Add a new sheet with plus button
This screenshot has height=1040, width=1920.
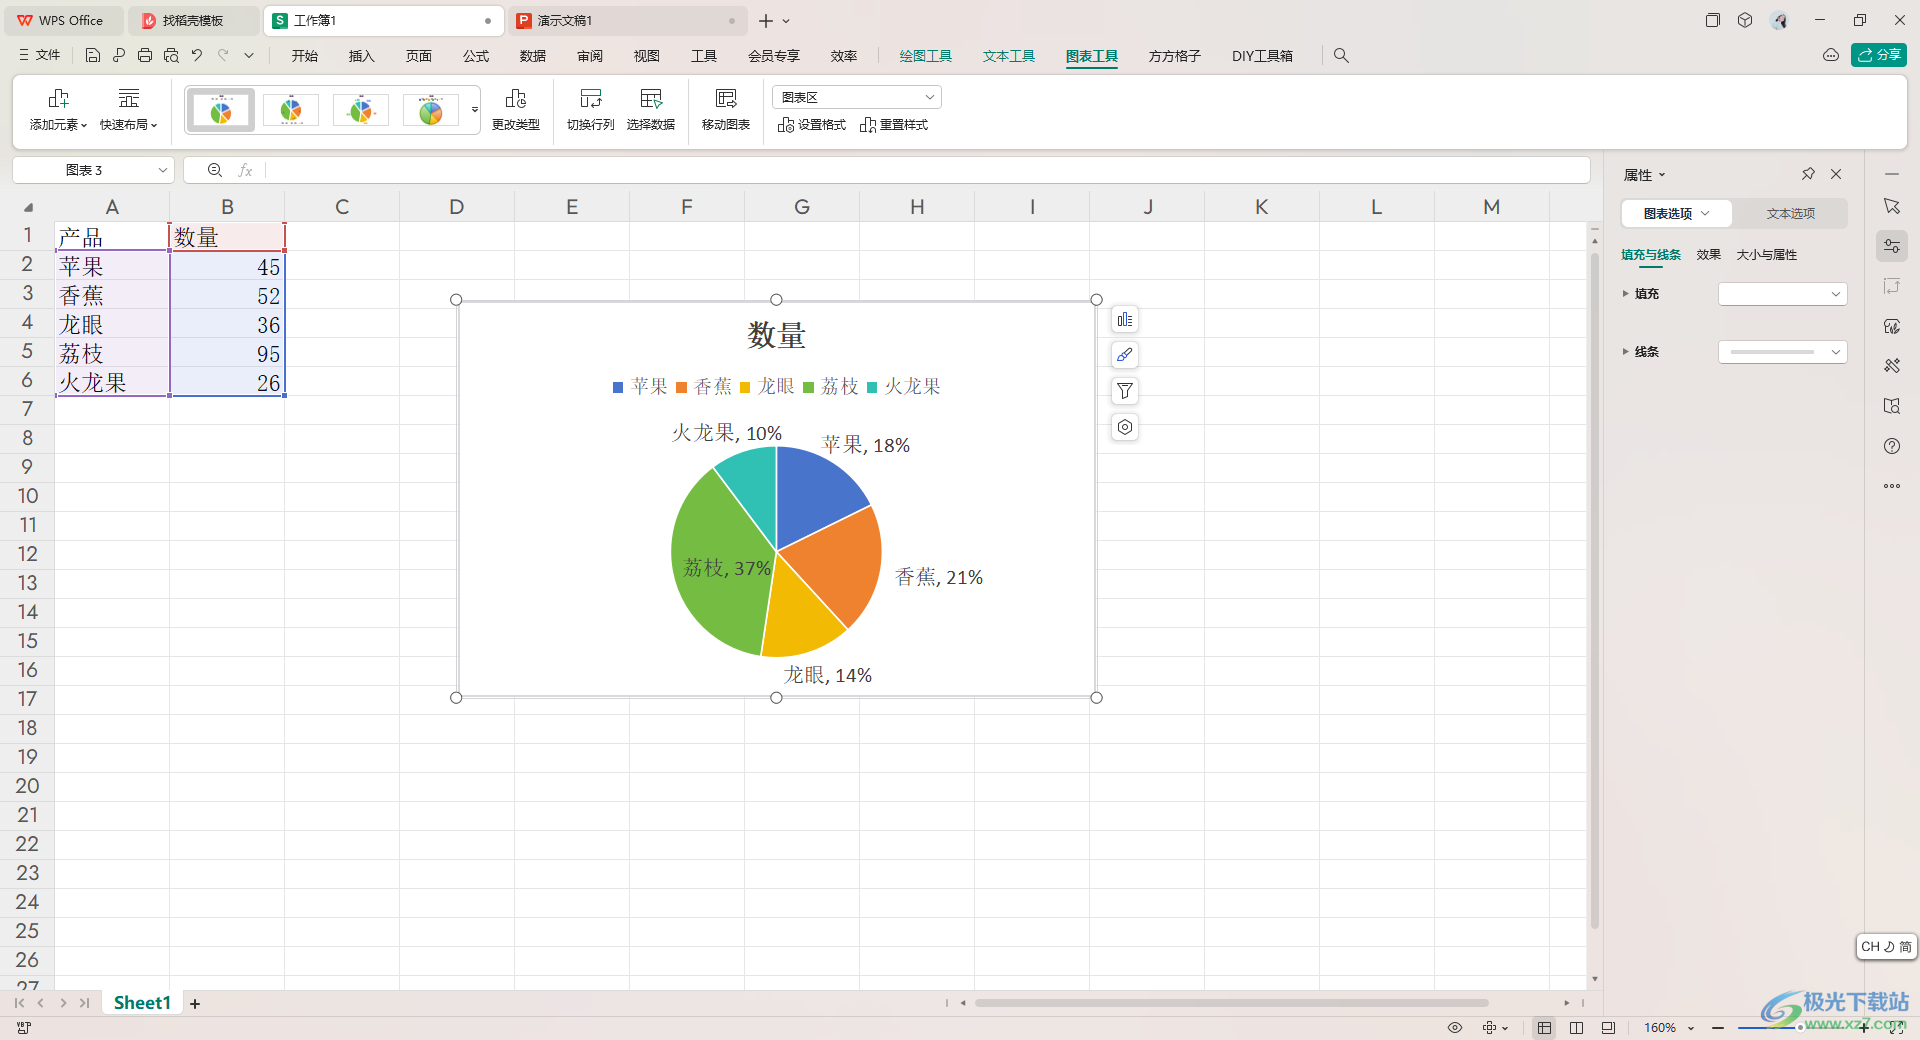[x=195, y=1003]
